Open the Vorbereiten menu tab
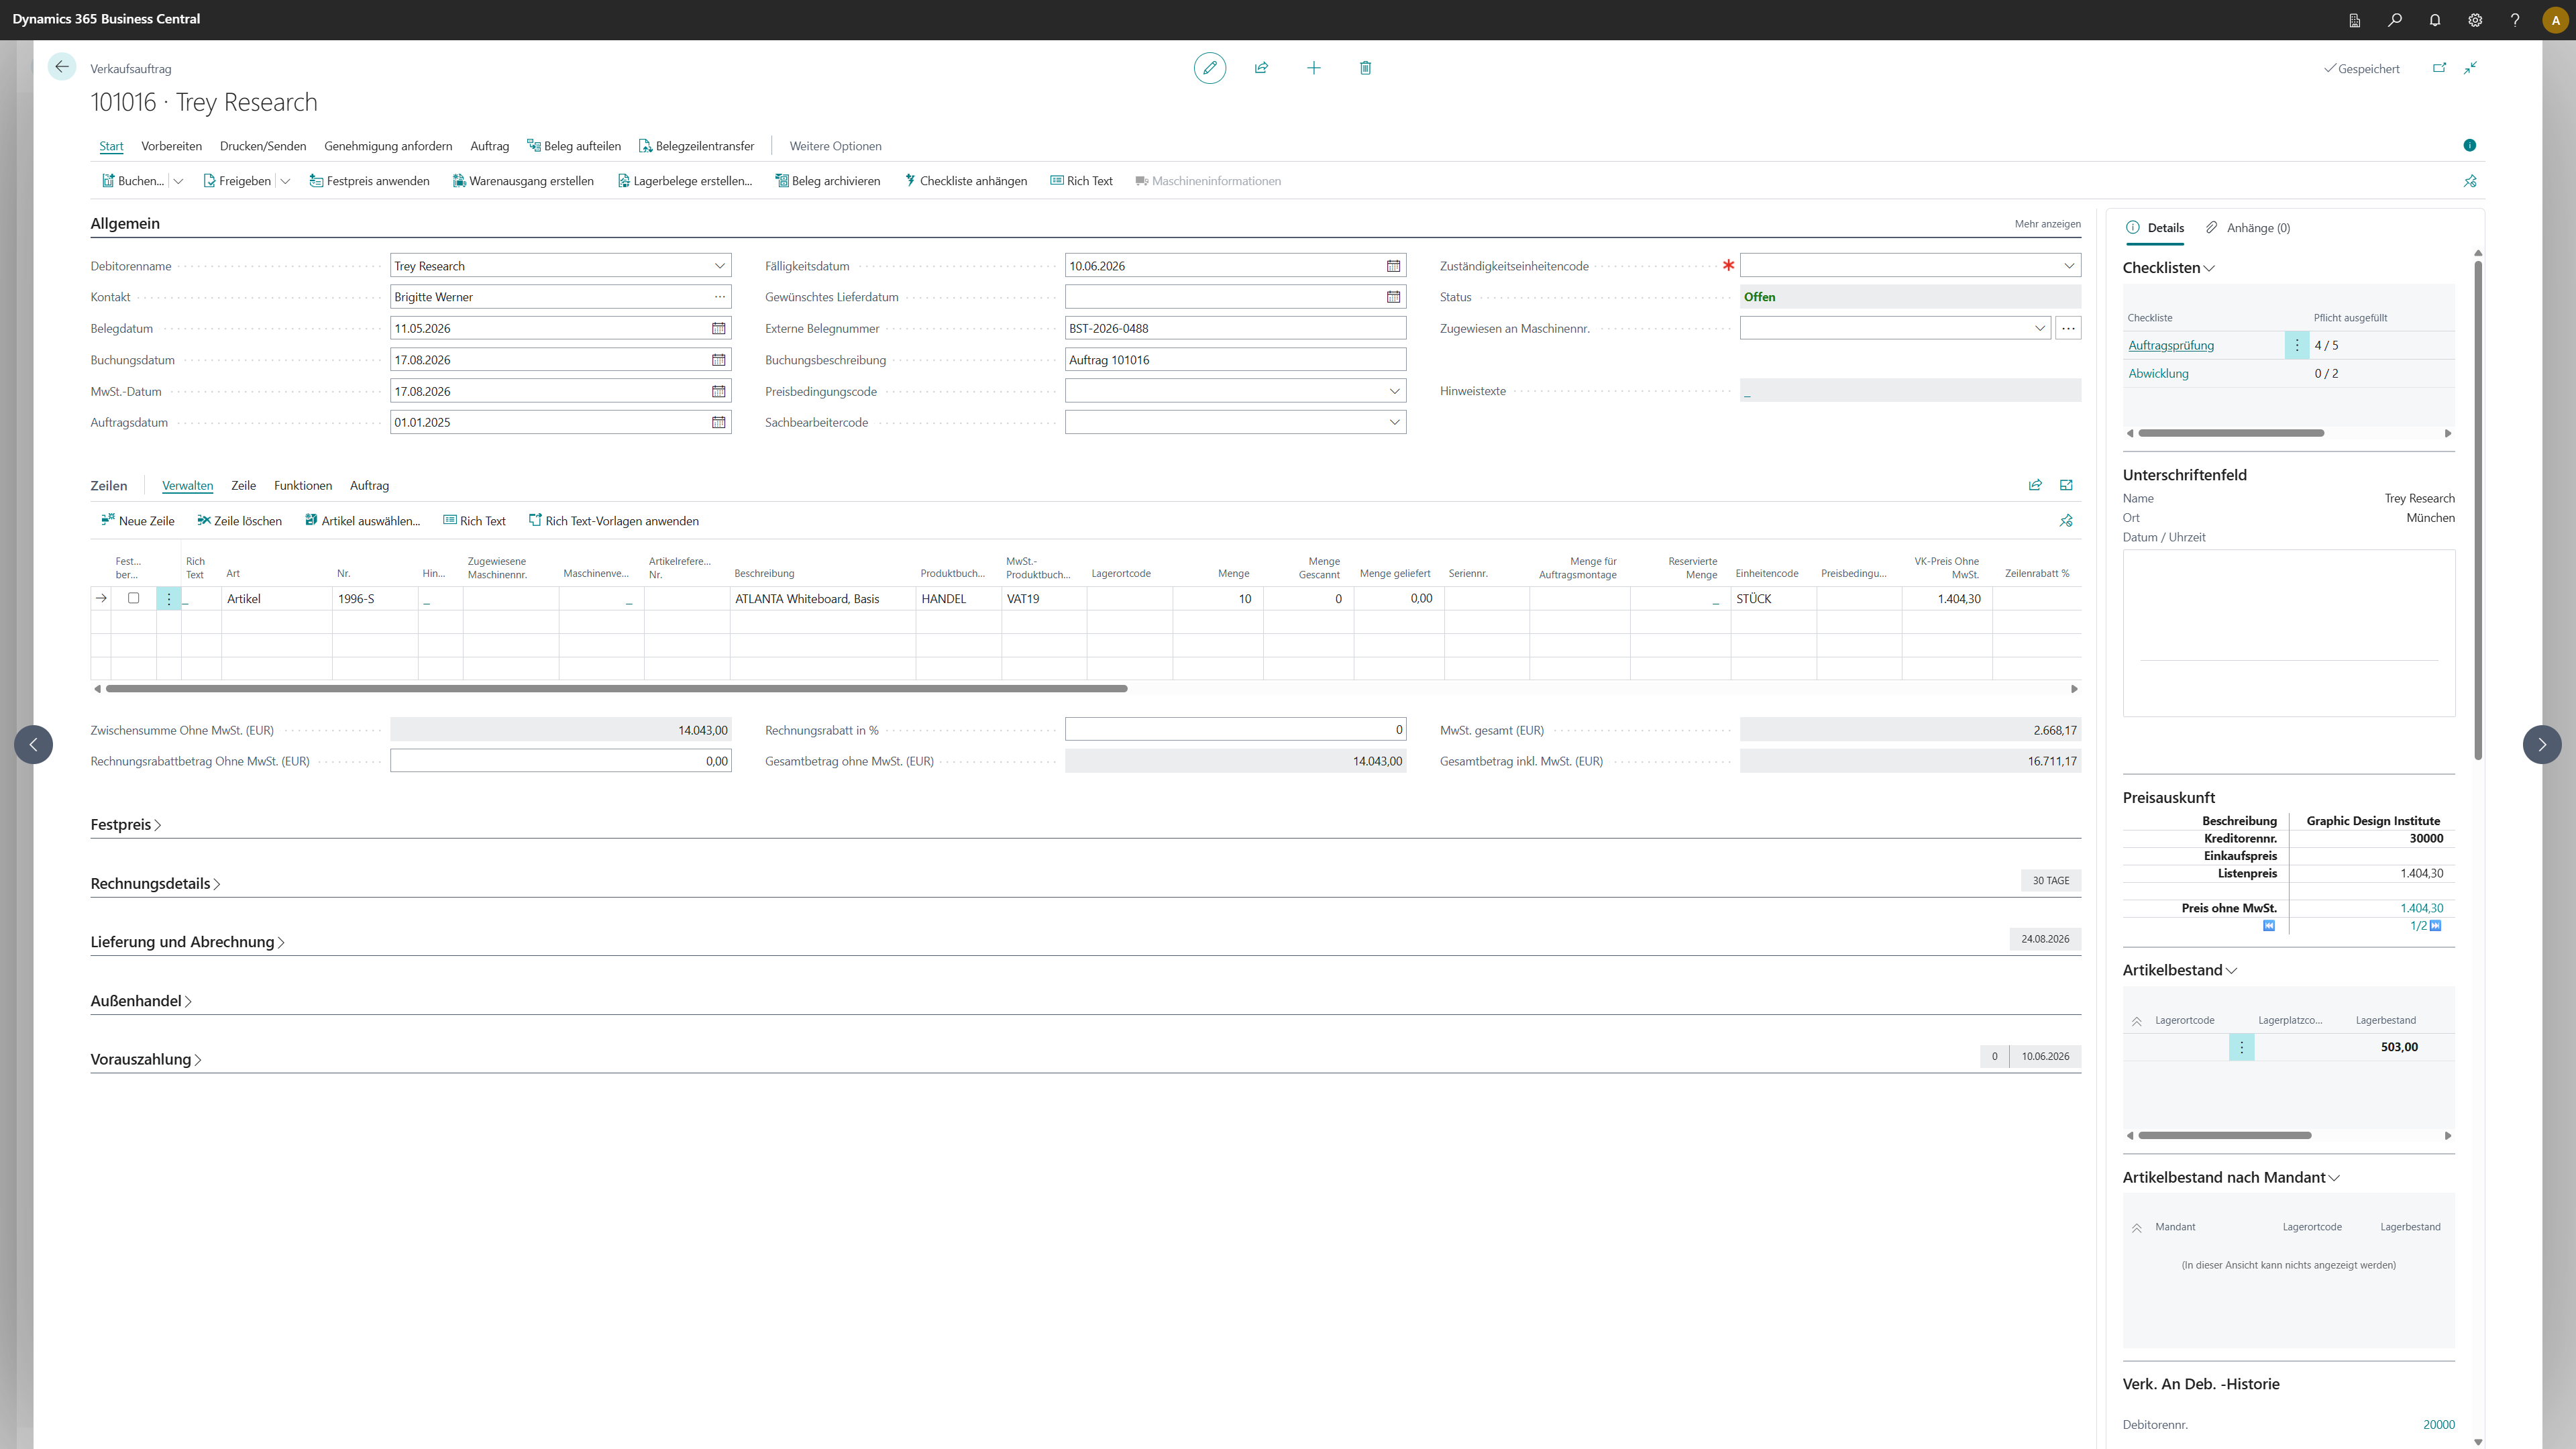 [x=171, y=146]
